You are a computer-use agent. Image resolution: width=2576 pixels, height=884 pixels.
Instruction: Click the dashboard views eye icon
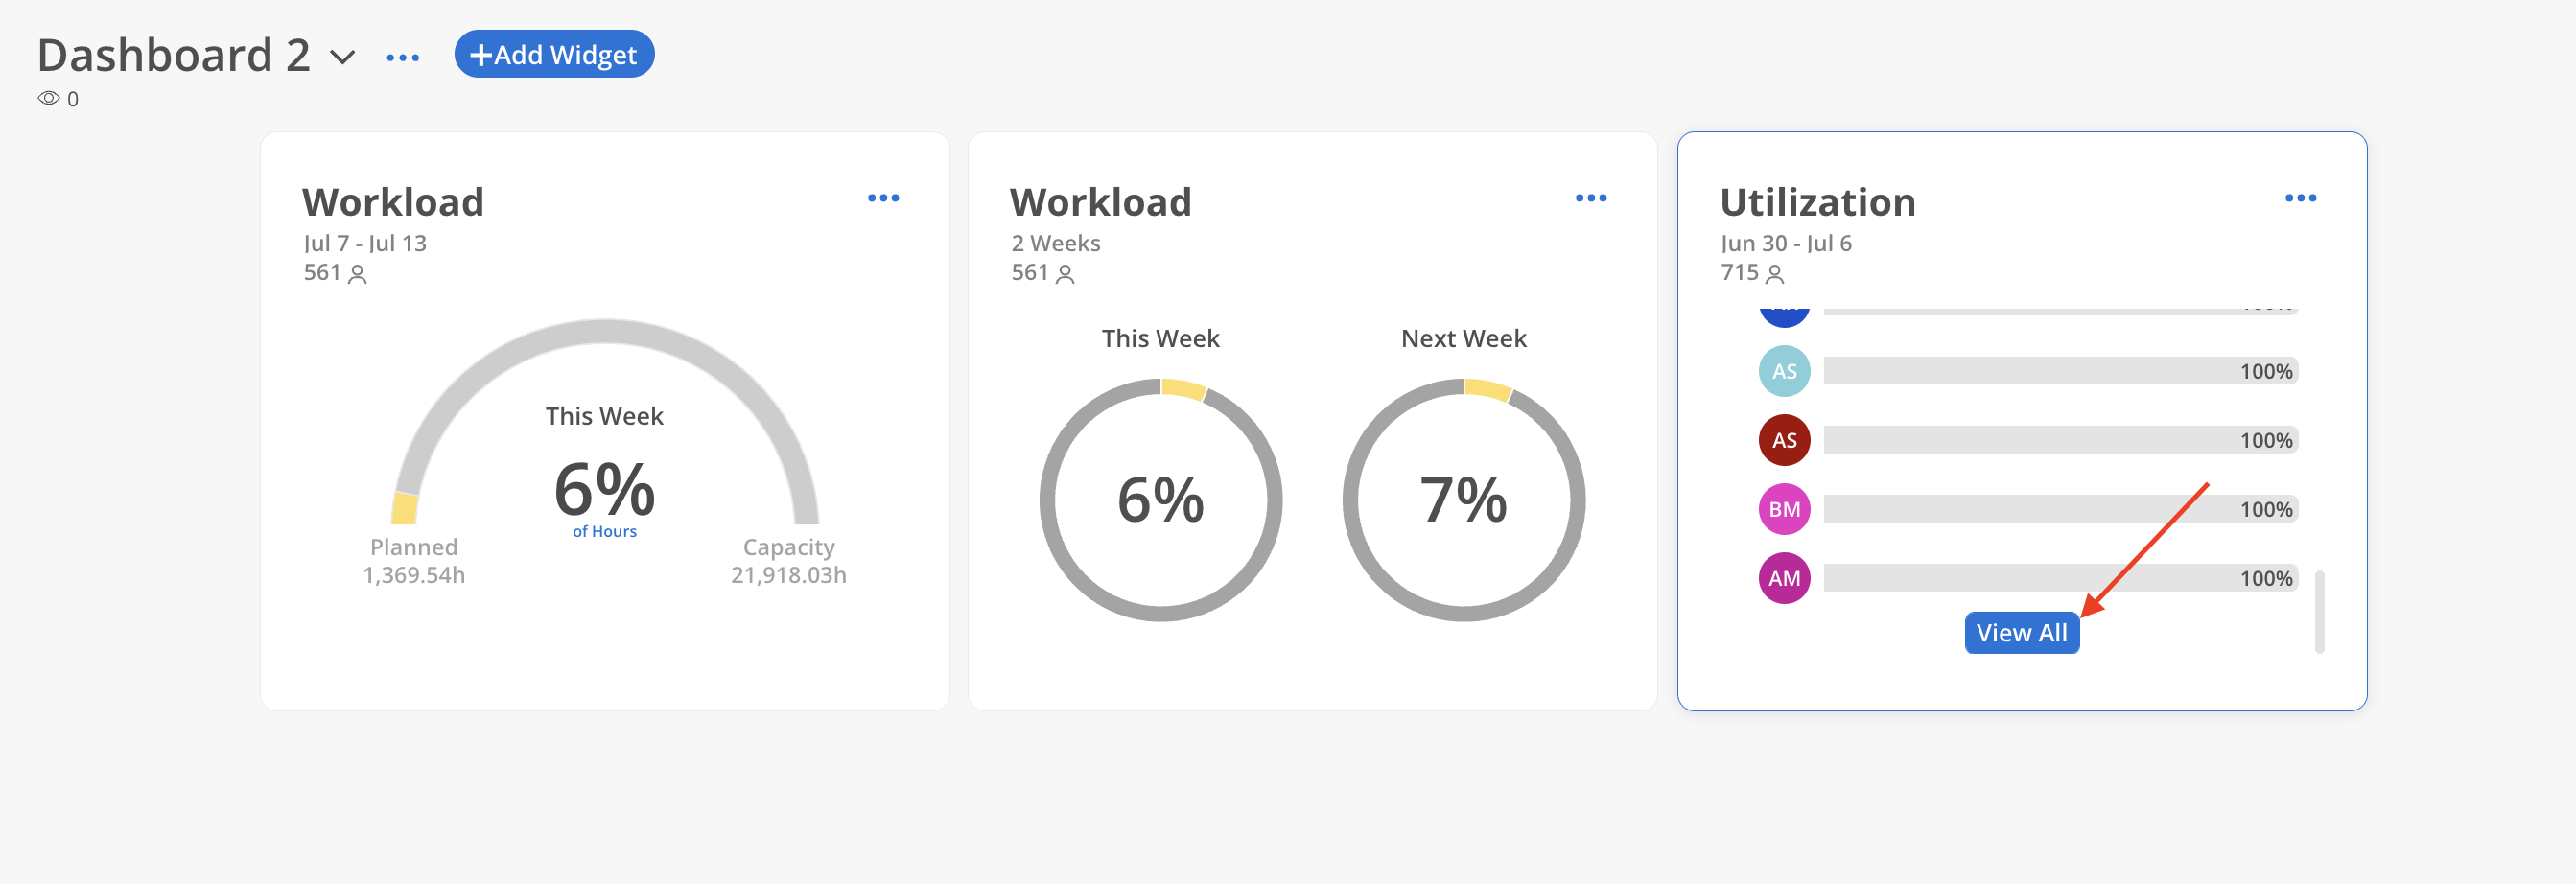[x=48, y=98]
